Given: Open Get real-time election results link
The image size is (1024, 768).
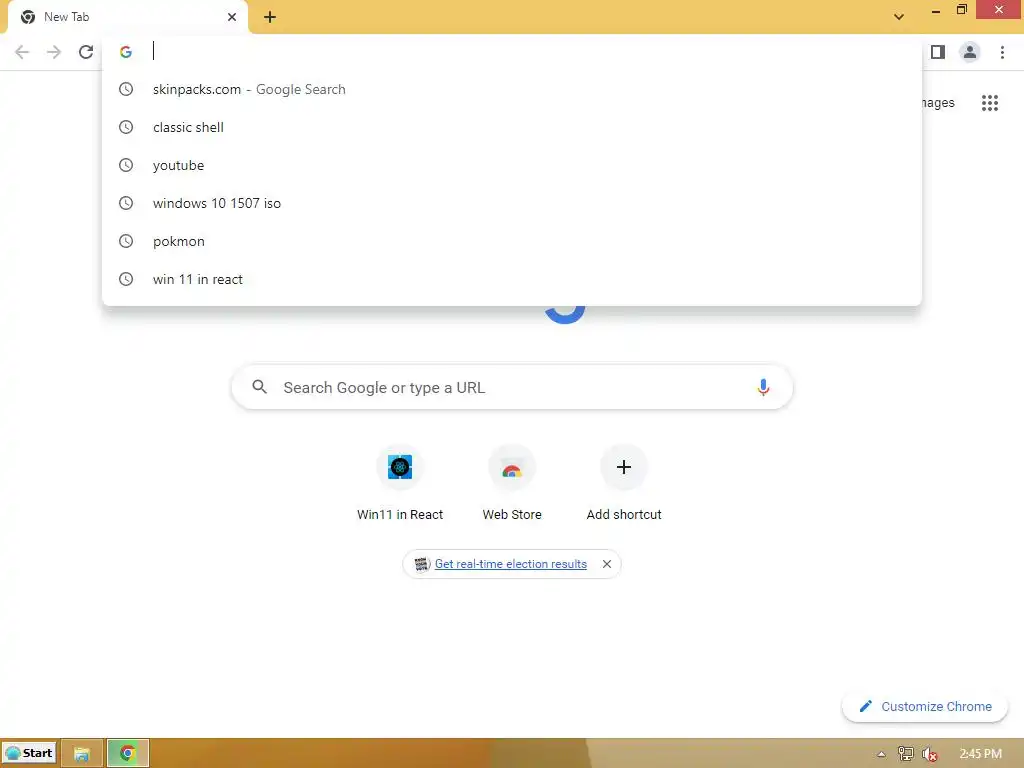Looking at the screenshot, I should [x=511, y=564].
